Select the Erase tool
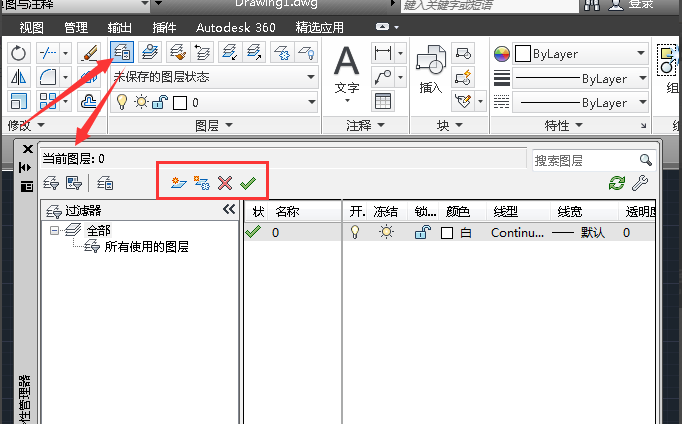Screen dimensions: 682x424 pos(89,53)
